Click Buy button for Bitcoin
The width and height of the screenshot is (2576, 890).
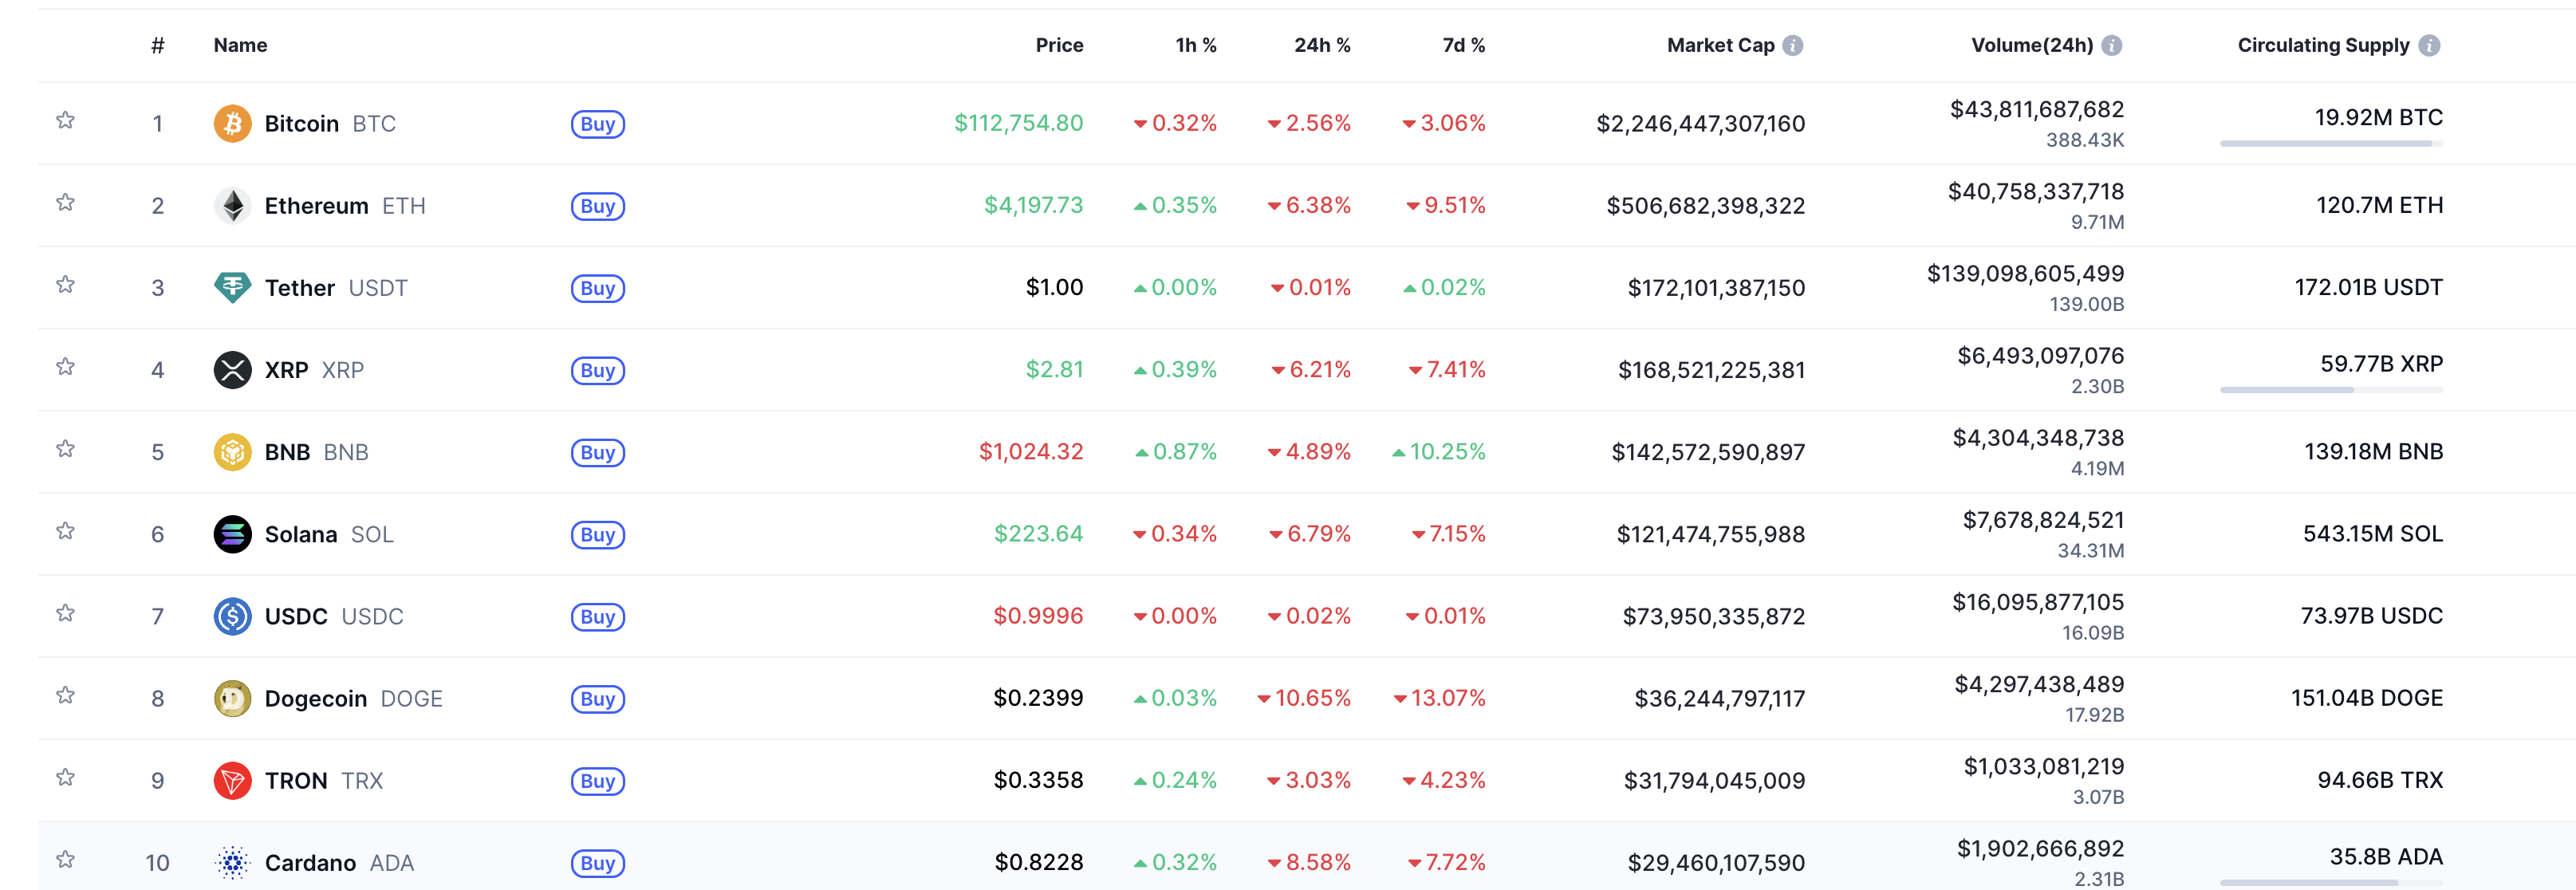tap(598, 124)
